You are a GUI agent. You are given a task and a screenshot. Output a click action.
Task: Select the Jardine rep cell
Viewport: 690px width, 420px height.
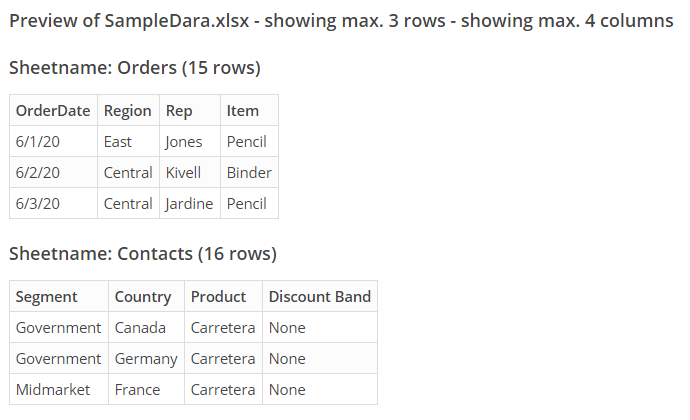[189, 204]
